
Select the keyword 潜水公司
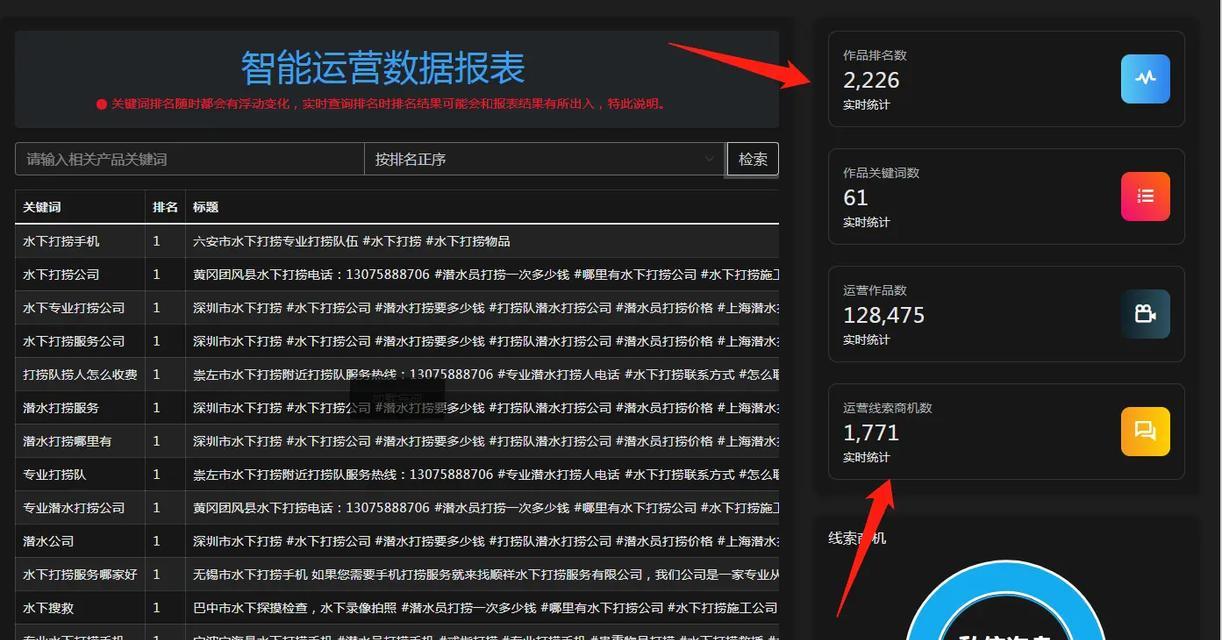(48, 541)
